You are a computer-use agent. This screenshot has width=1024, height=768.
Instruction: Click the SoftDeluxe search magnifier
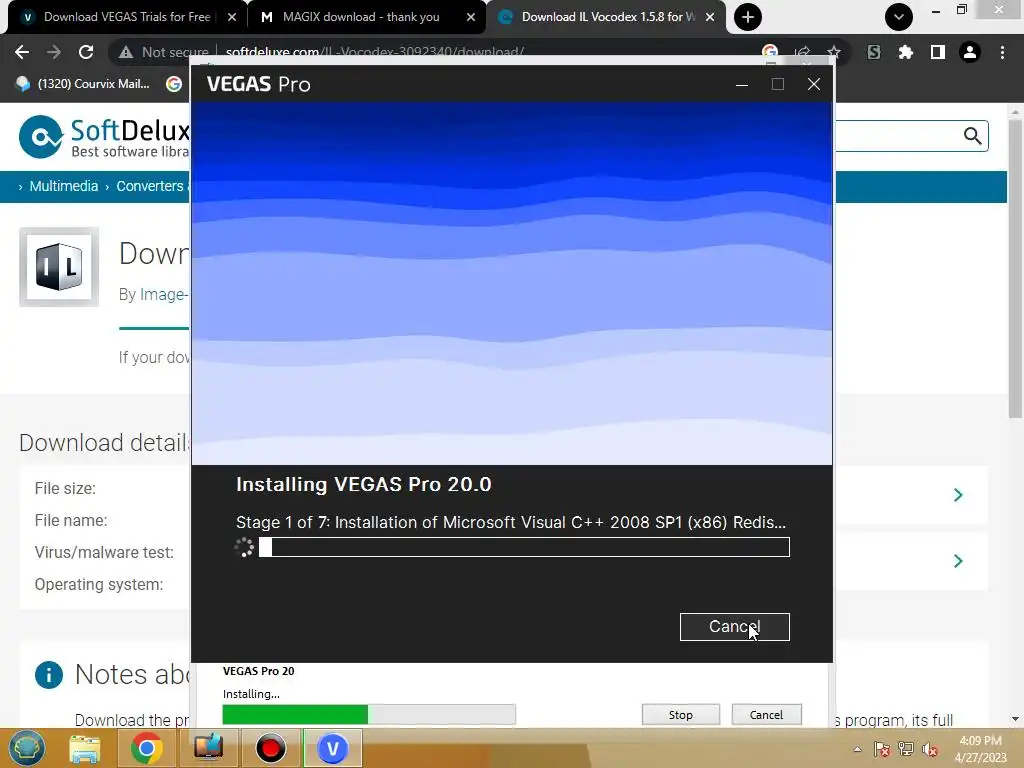[972, 136]
